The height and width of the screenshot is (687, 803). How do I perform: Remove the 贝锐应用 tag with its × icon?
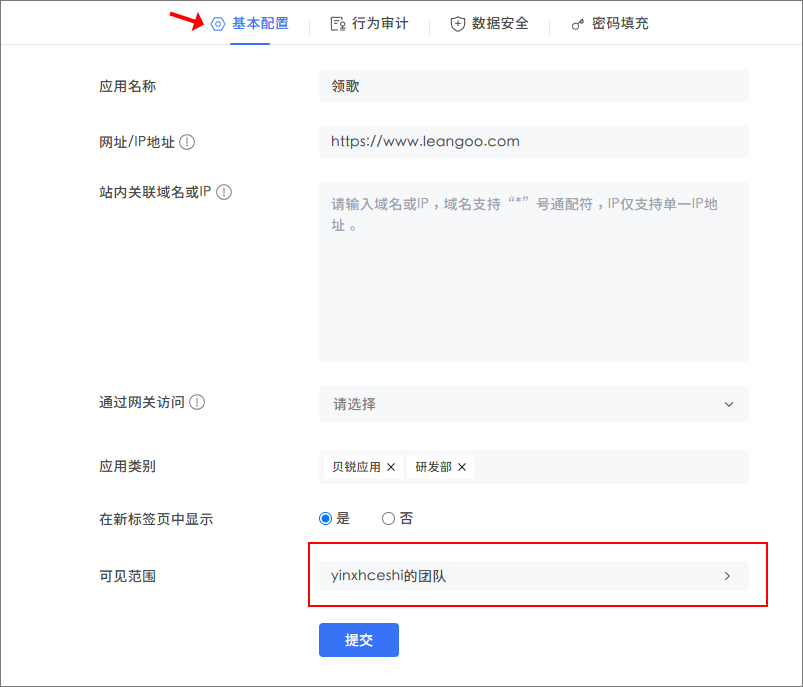[x=392, y=466]
